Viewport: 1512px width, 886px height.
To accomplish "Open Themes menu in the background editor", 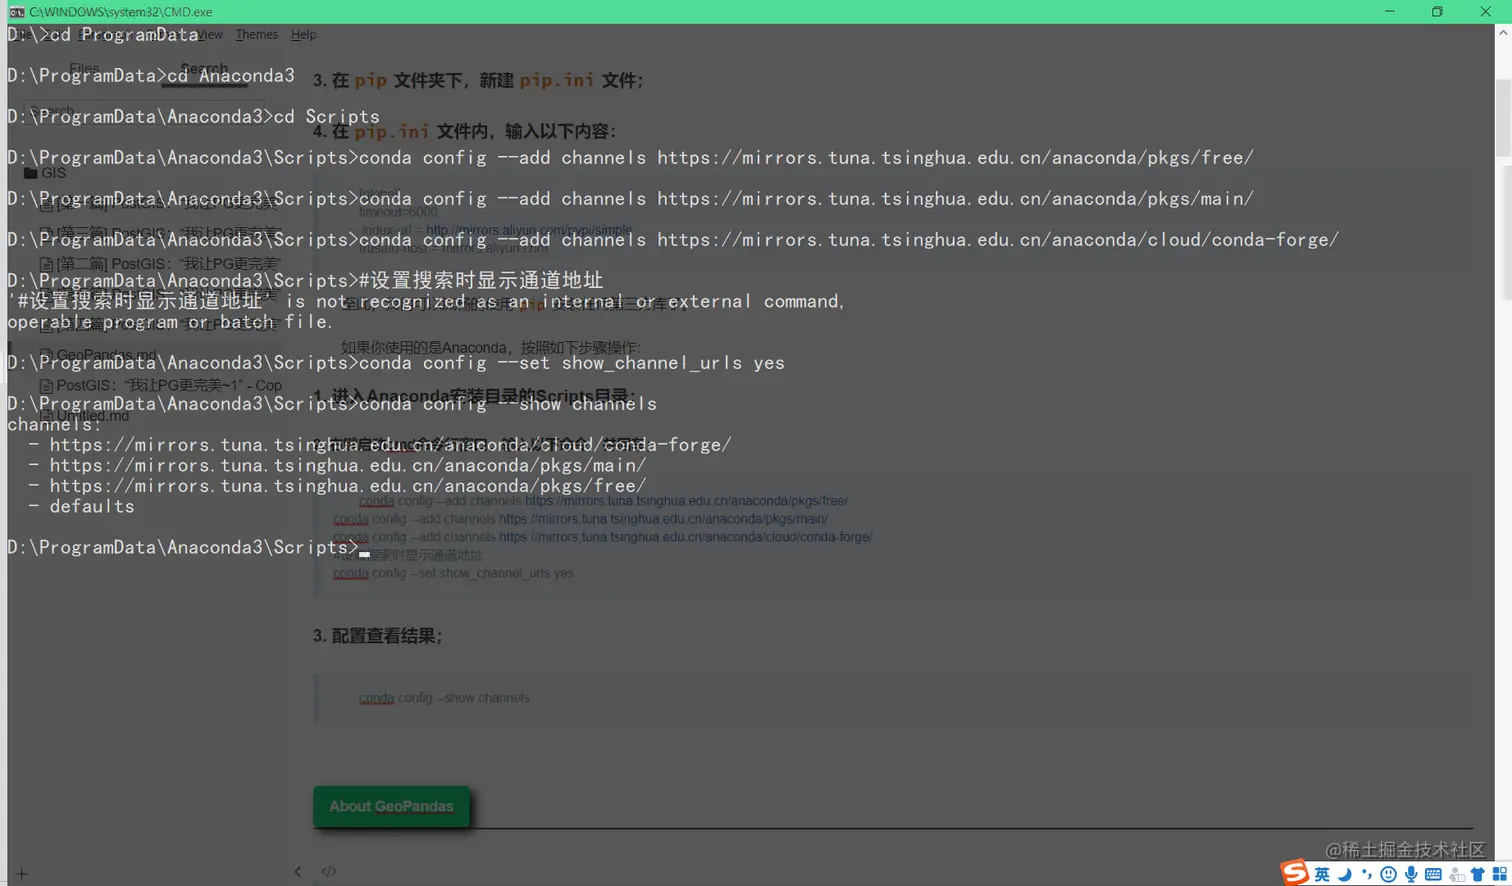I will click(x=257, y=35).
